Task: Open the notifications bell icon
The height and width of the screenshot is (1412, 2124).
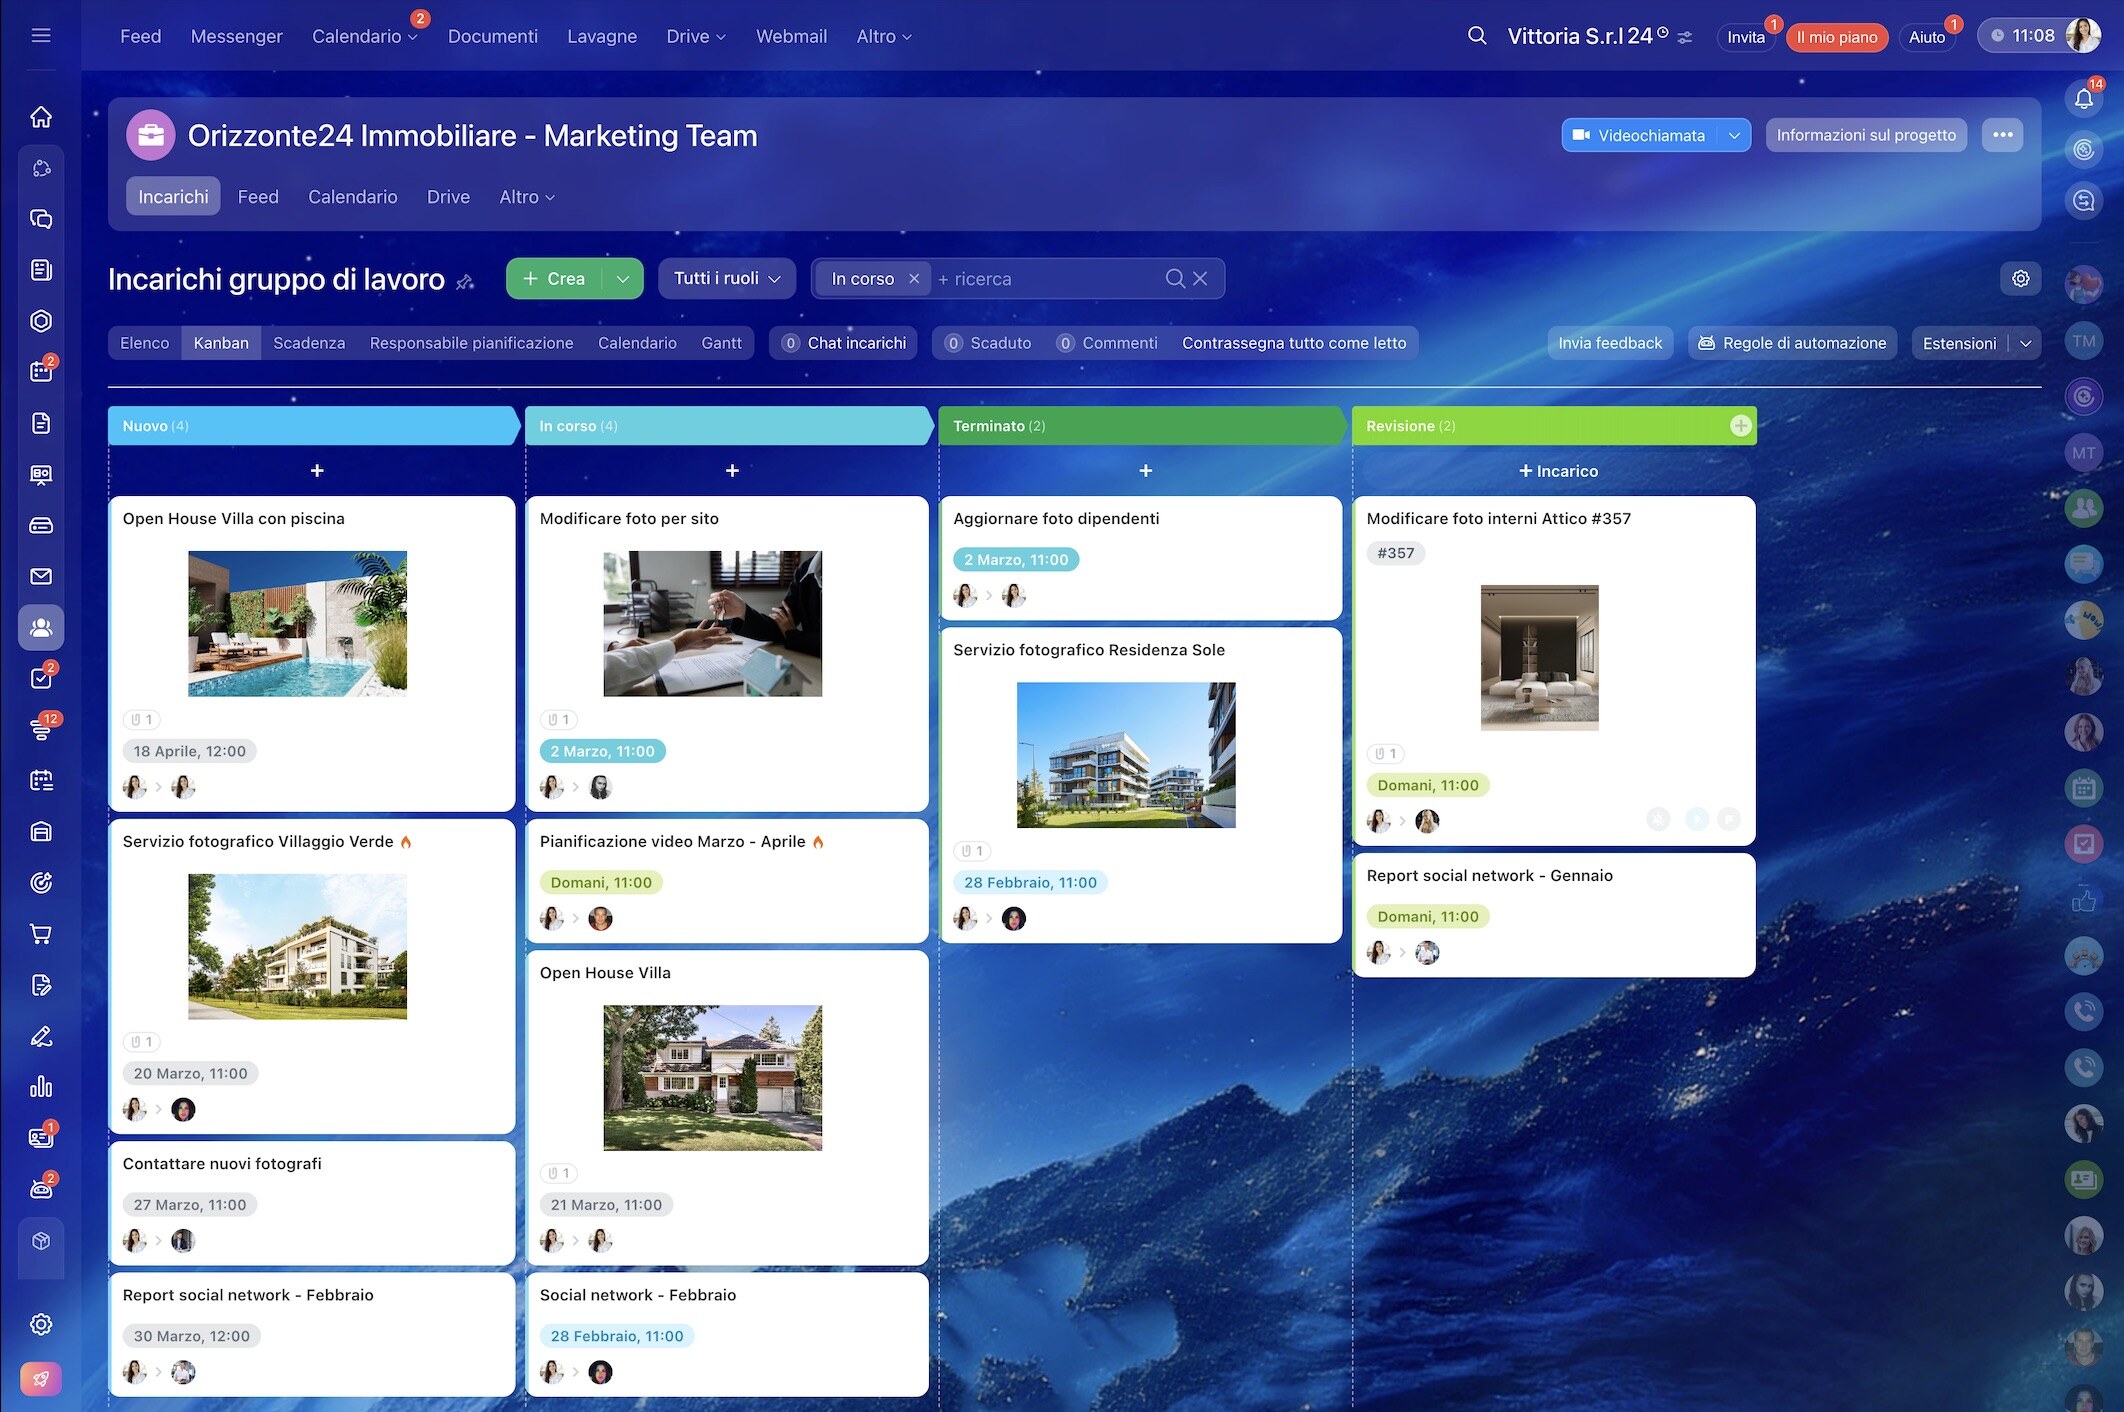Action: (x=2084, y=98)
